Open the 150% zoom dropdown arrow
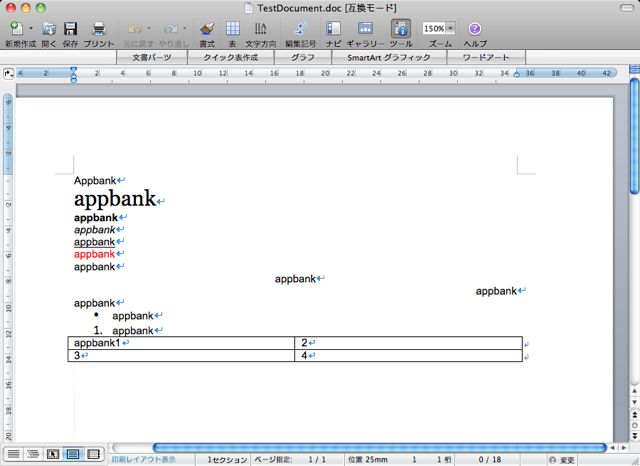This screenshot has width=640, height=466. pos(450,28)
